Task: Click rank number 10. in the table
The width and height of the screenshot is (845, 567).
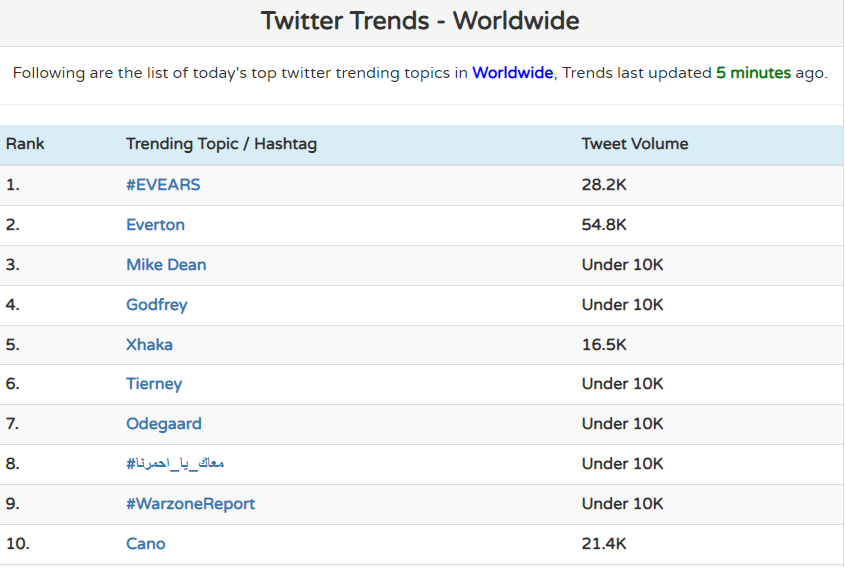Action: (17, 543)
